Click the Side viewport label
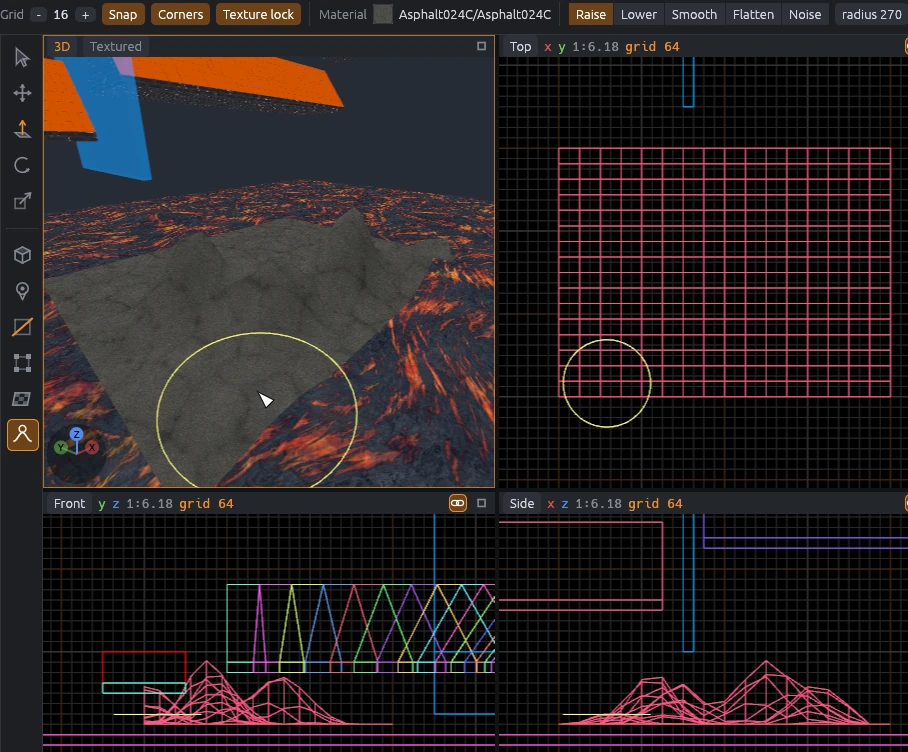 coord(521,503)
